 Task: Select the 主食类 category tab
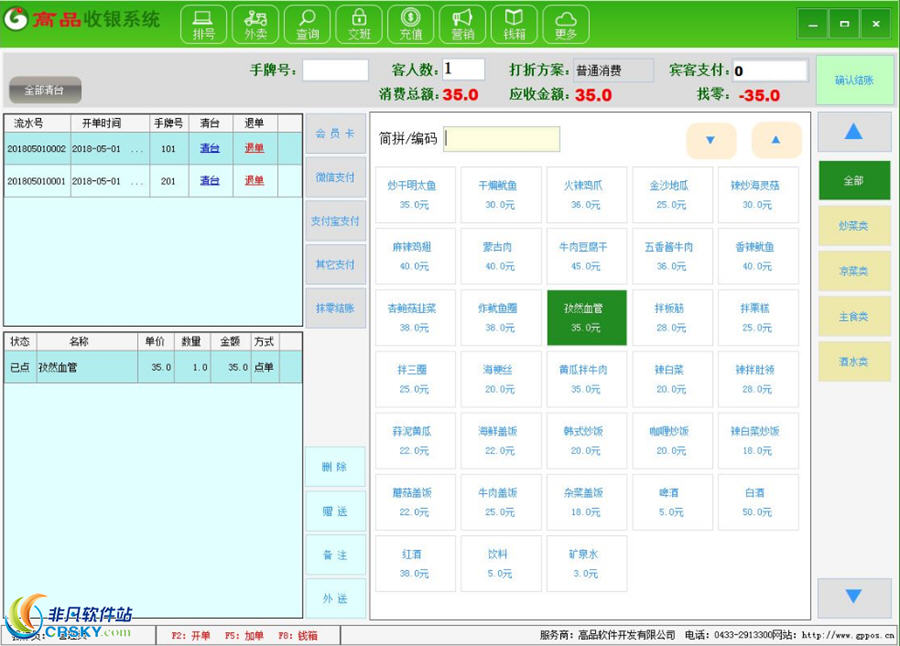tap(854, 316)
